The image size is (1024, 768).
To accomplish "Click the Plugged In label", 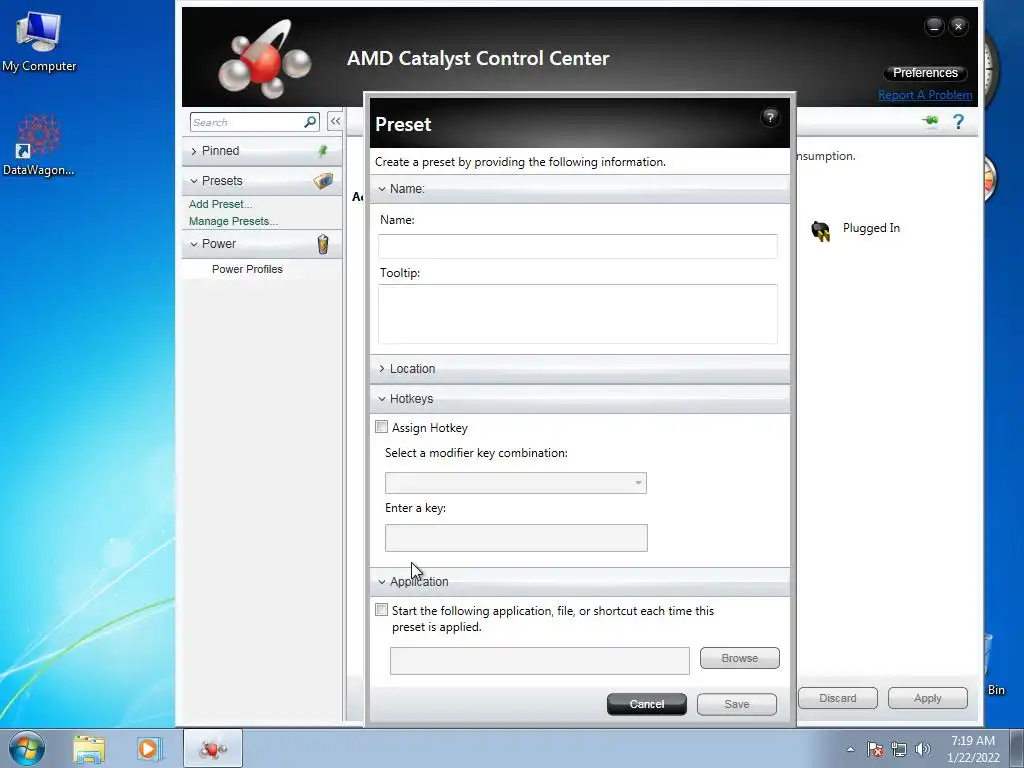I will (871, 228).
